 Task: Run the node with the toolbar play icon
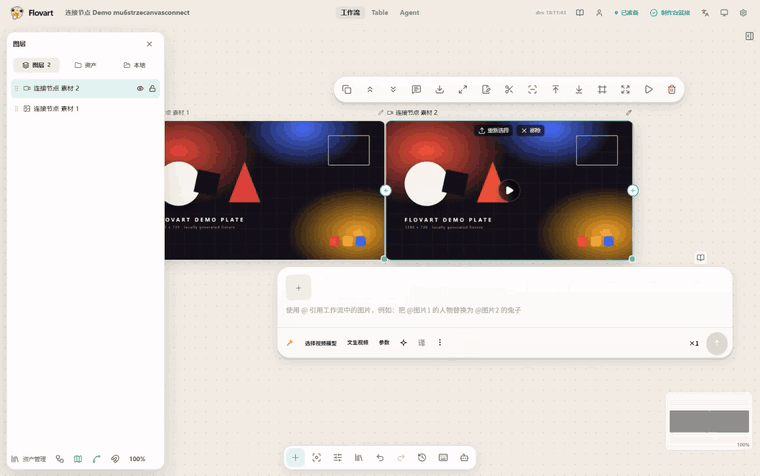pyautogui.click(x=649, y=89)
